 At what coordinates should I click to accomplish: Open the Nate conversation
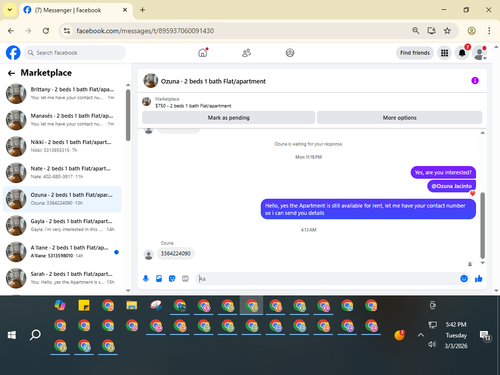tap(62, 172)
